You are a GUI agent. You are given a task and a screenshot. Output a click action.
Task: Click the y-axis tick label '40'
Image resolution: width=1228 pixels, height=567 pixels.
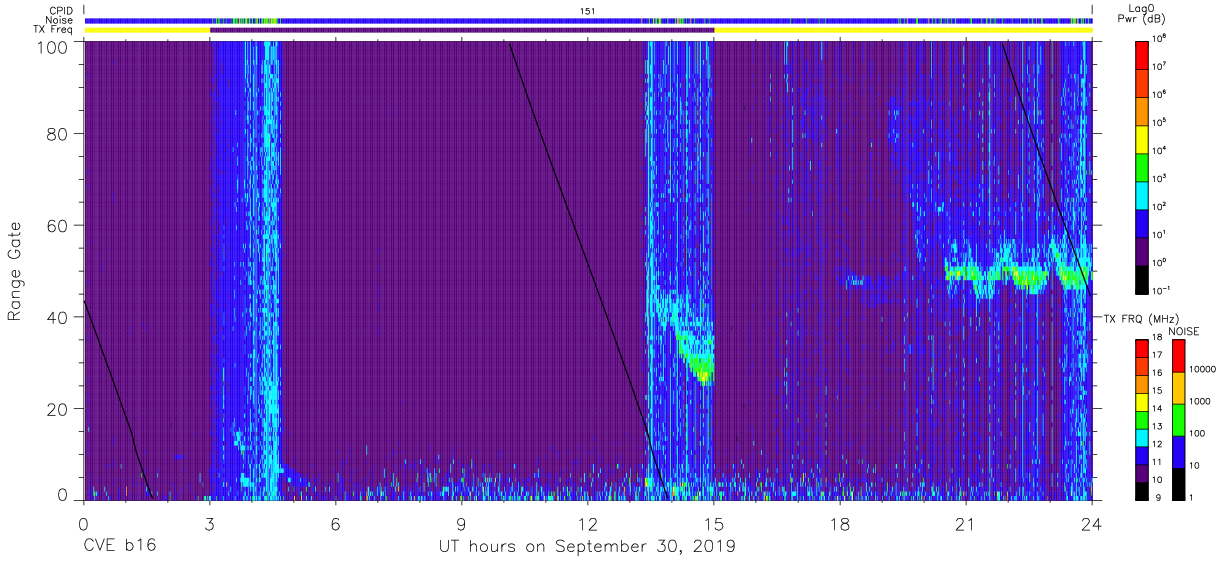(x=57, y=317)
